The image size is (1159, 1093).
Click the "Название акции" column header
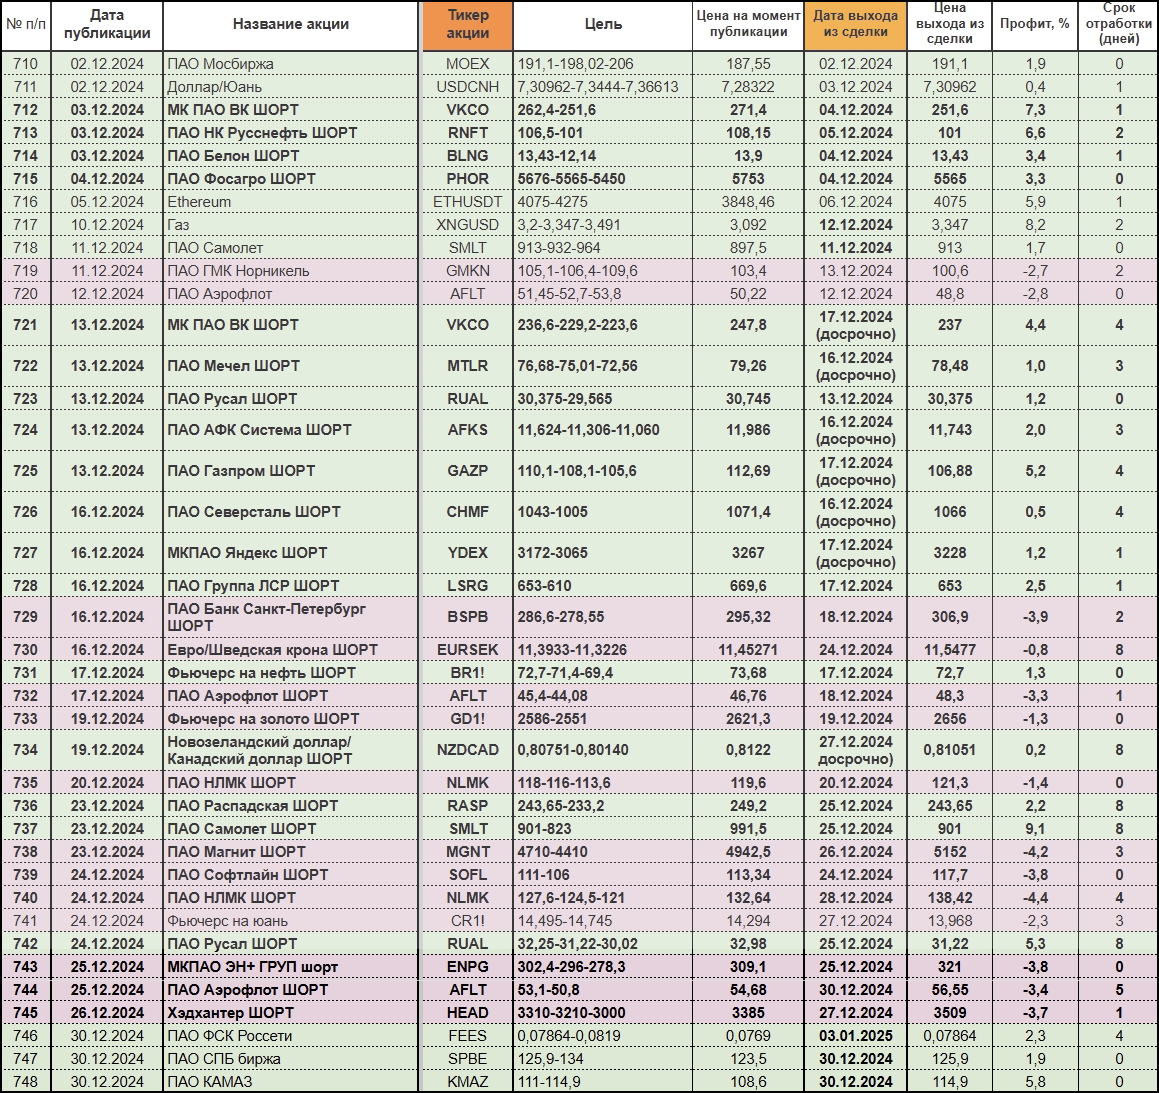click(x=290, y=24)
